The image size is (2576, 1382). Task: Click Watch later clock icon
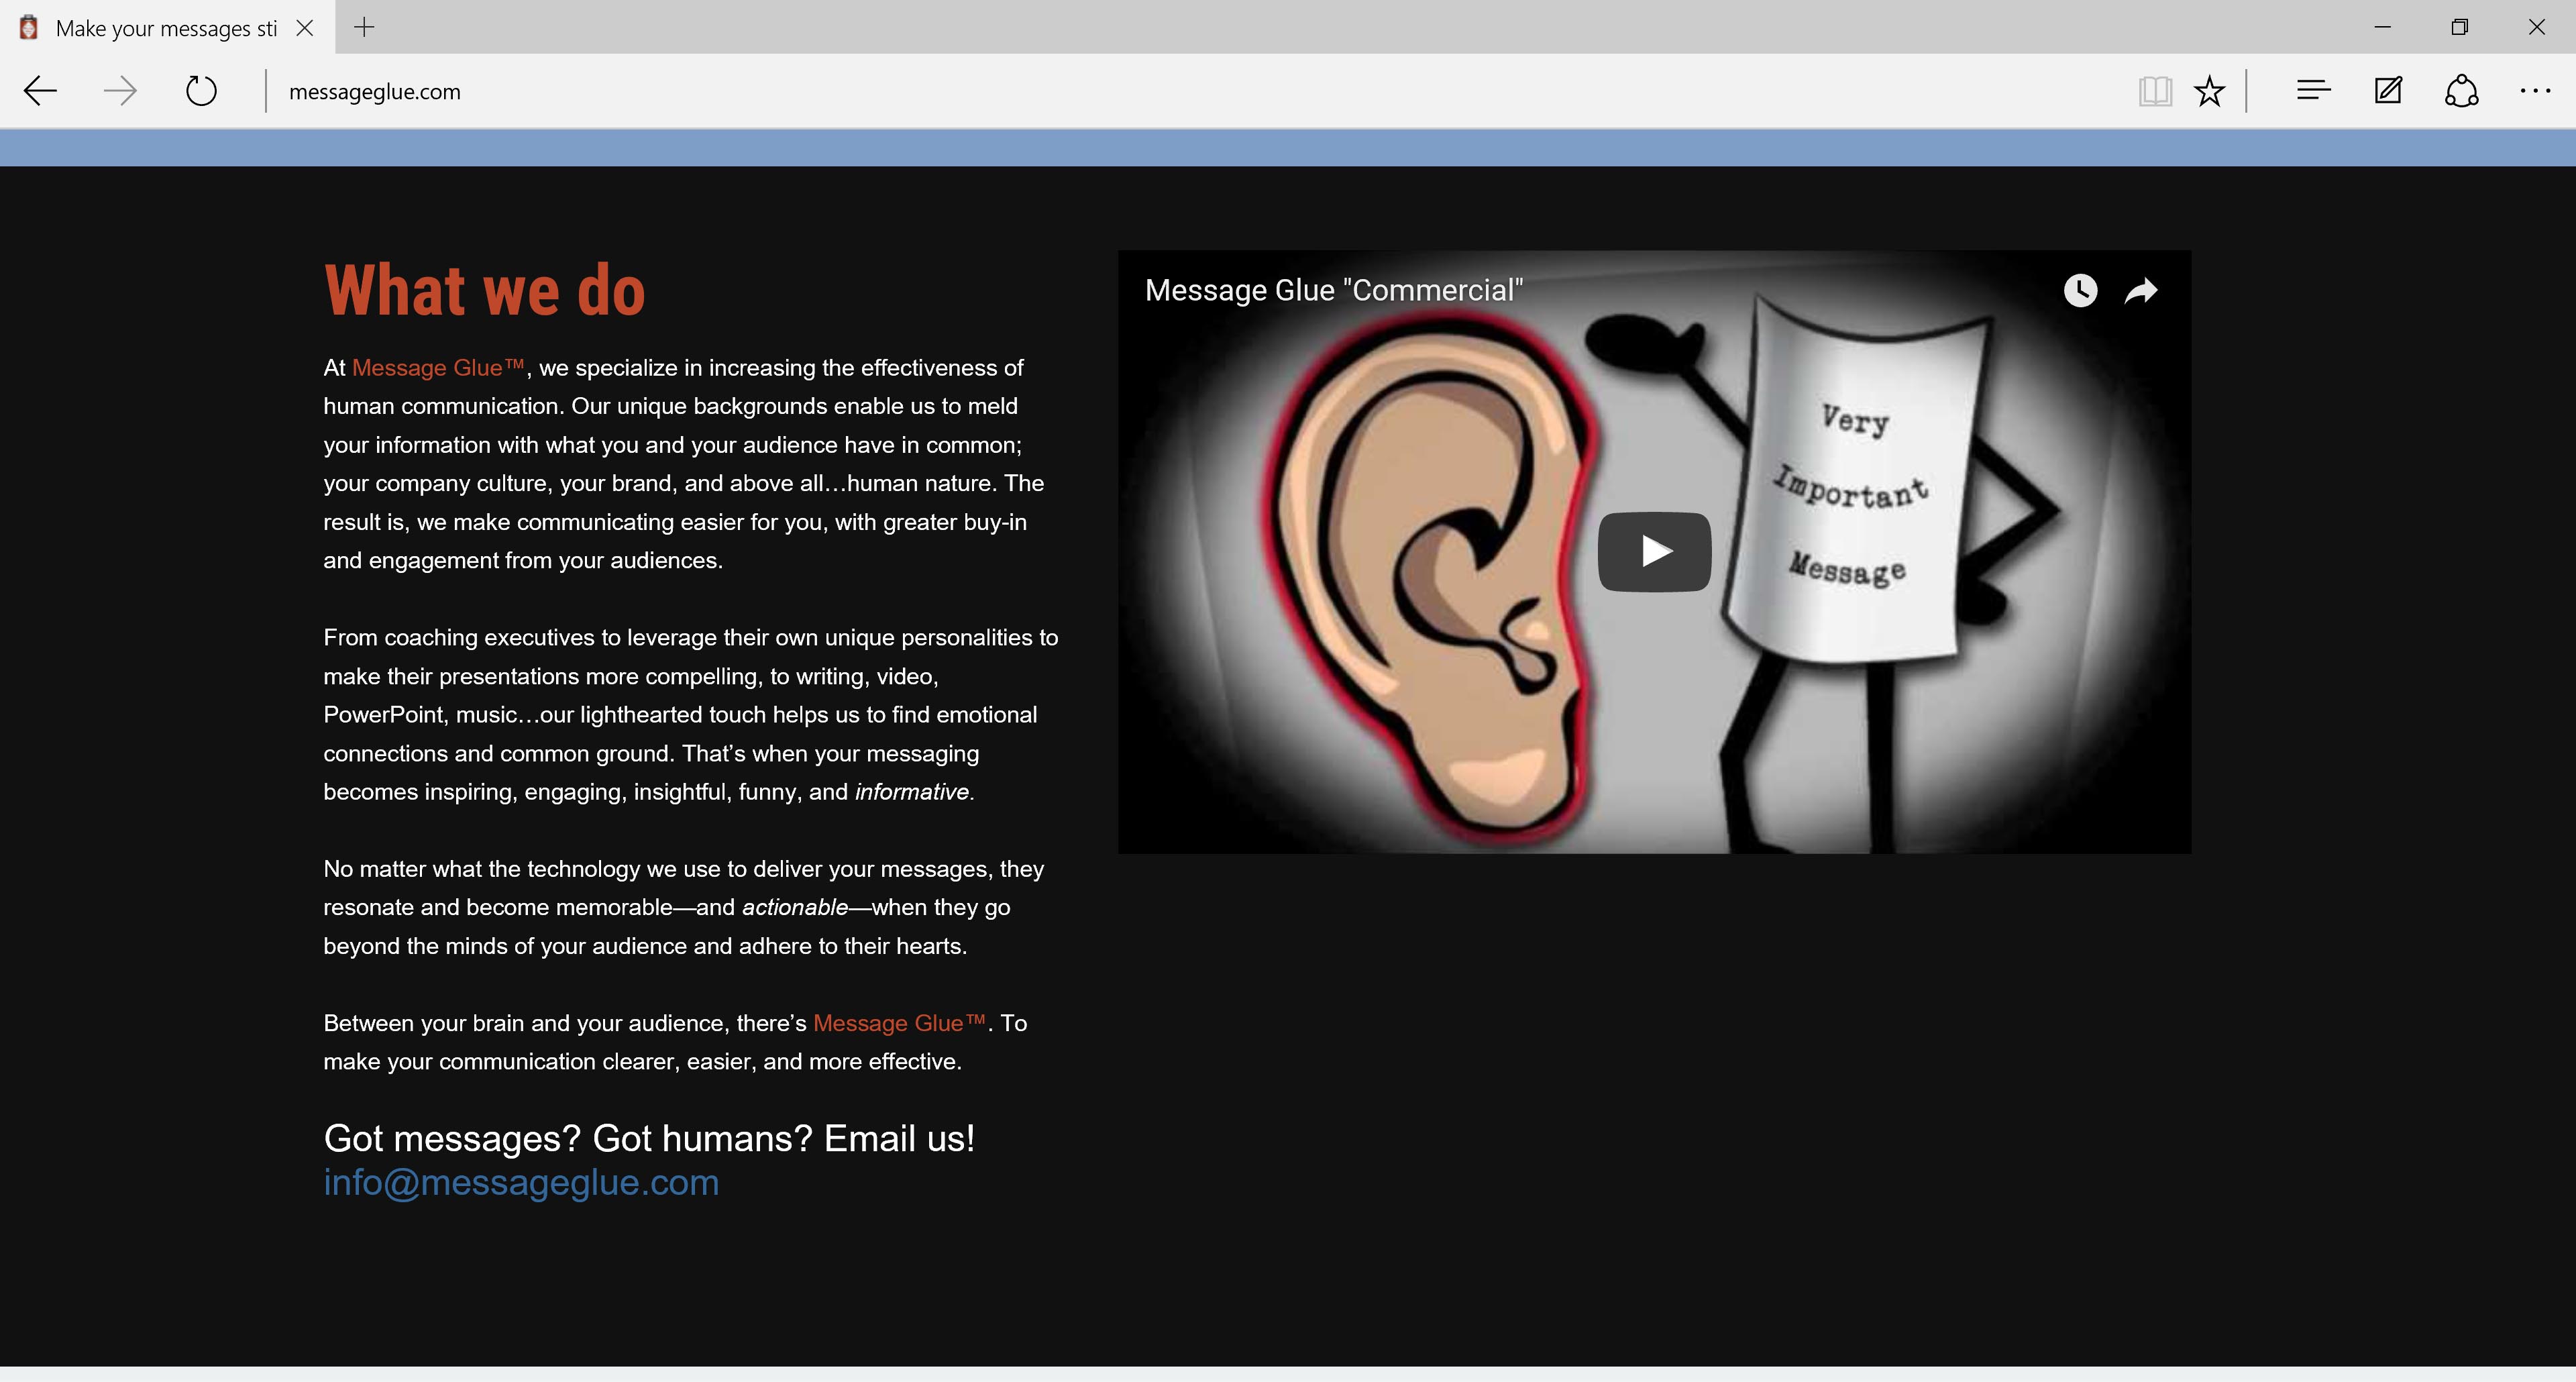coord(2080,290)
